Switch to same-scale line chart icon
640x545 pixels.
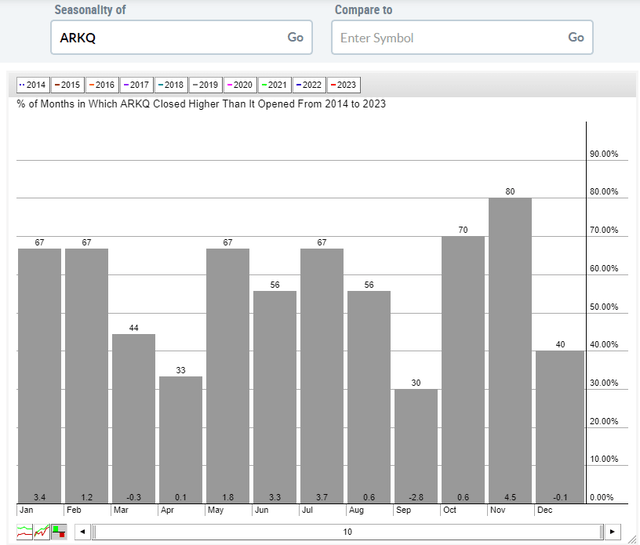click(42, 532)
